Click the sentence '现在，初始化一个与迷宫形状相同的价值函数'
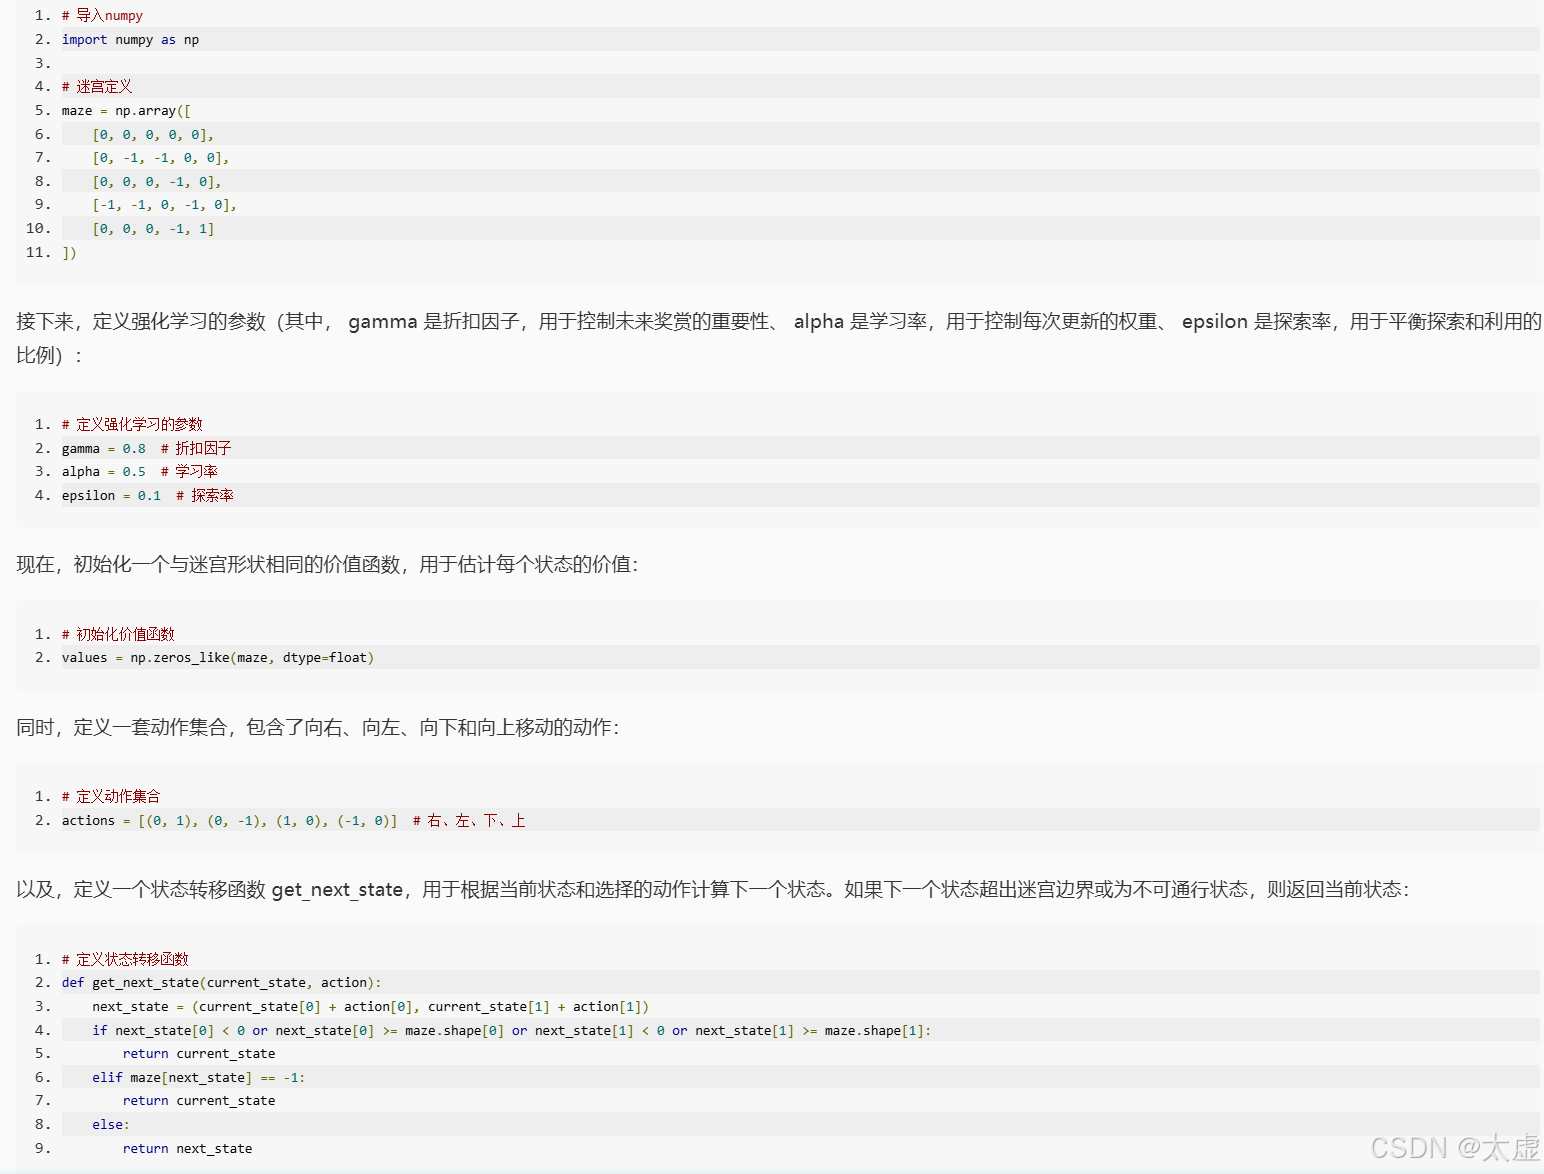The width and height of the screenshot is (1544, 1174). [327, 564]
